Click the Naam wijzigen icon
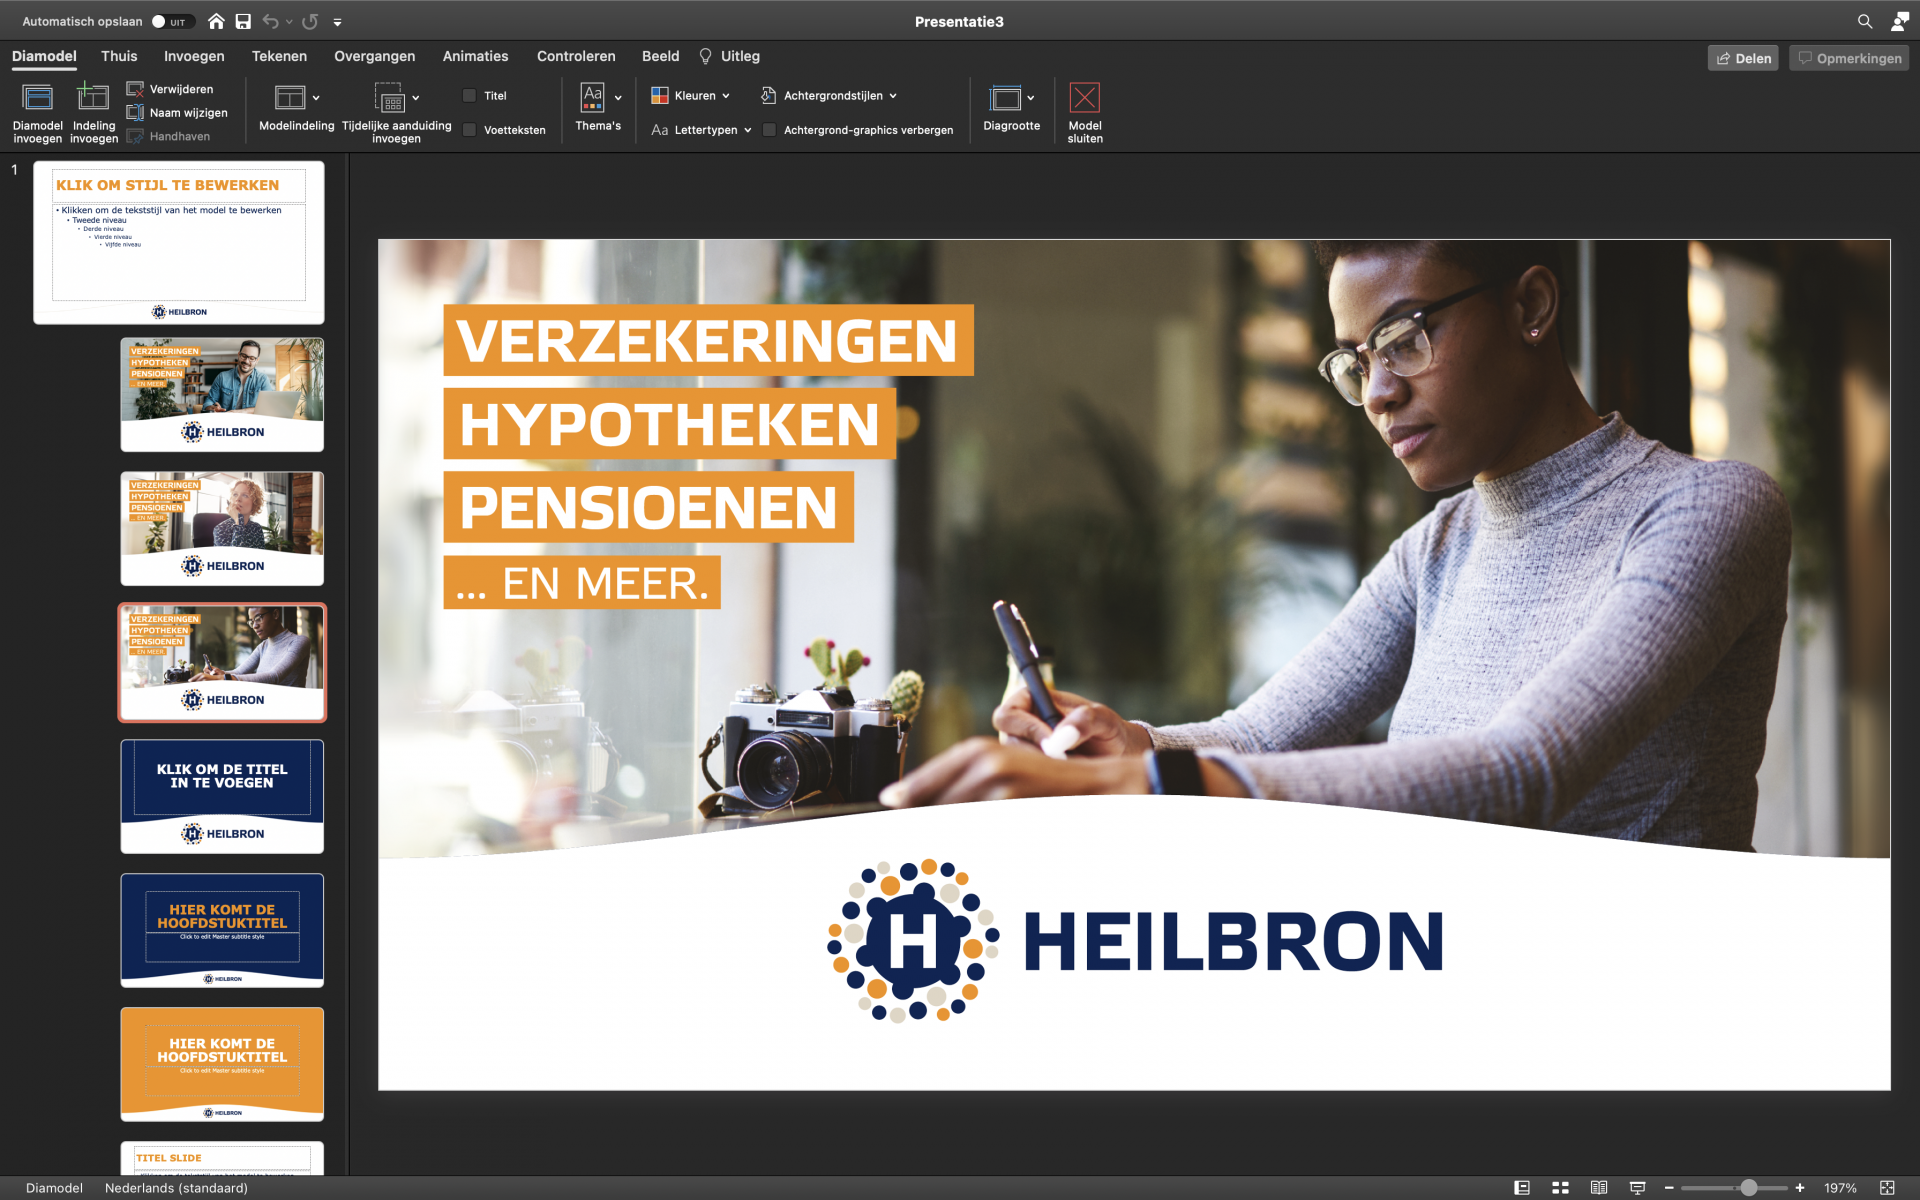Screen dimensions: 1920x1200 136,112
